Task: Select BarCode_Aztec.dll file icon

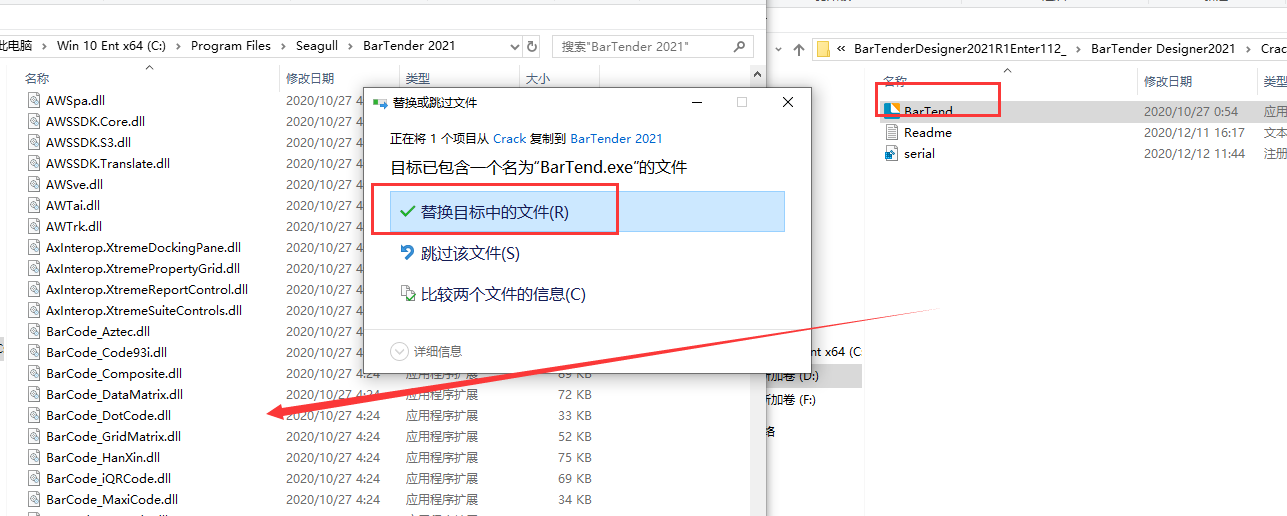Action: pyautogui.click(x=35, y=331)
